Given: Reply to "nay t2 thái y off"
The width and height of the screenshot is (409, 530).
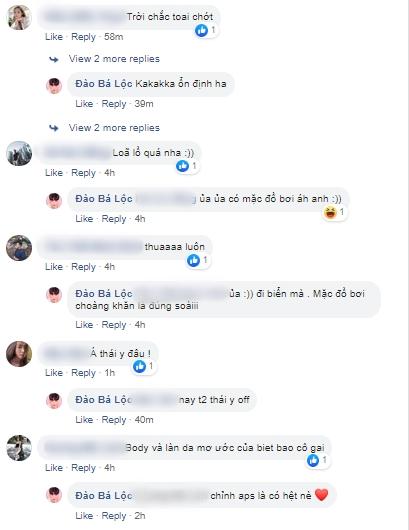Looking at the screenshot, I should pos(114,420).
